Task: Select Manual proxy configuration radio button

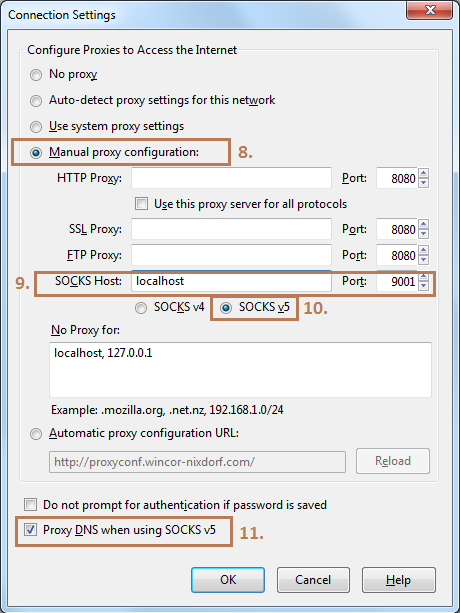Action: [36, 153]
